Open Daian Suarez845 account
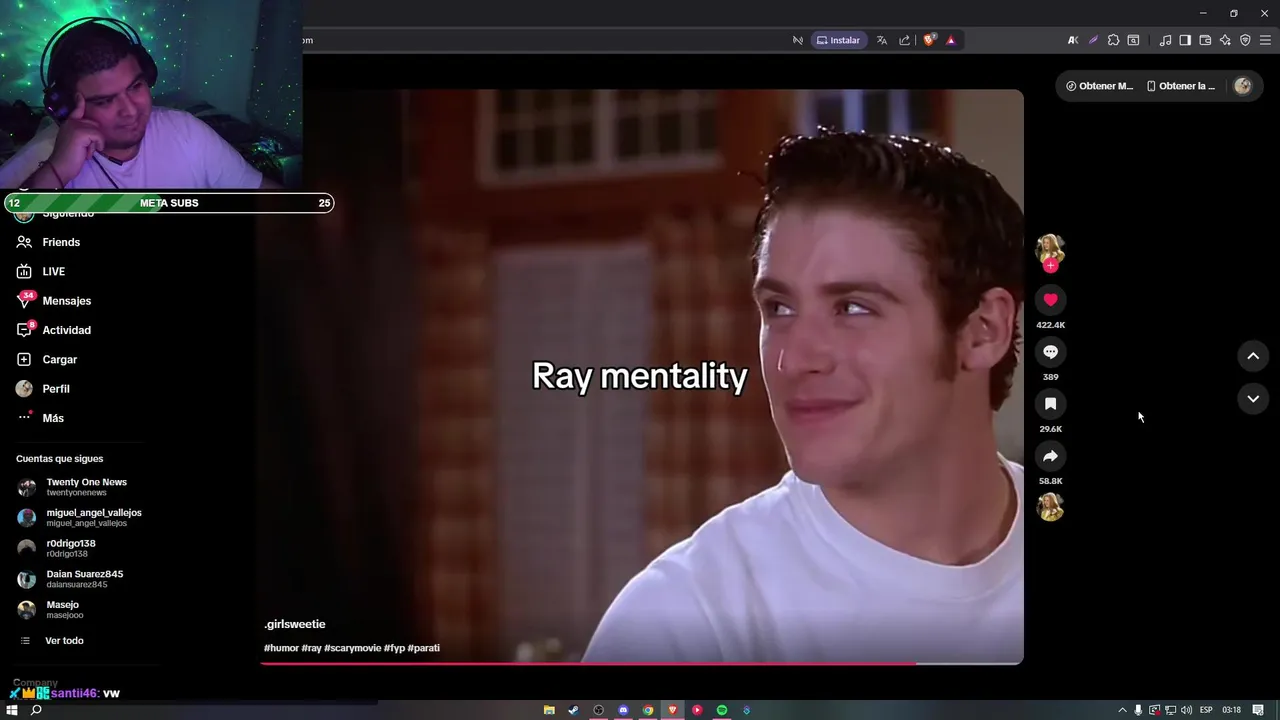Image resolution: width=1280 pixels, height=720 pixels. point(86,579)
